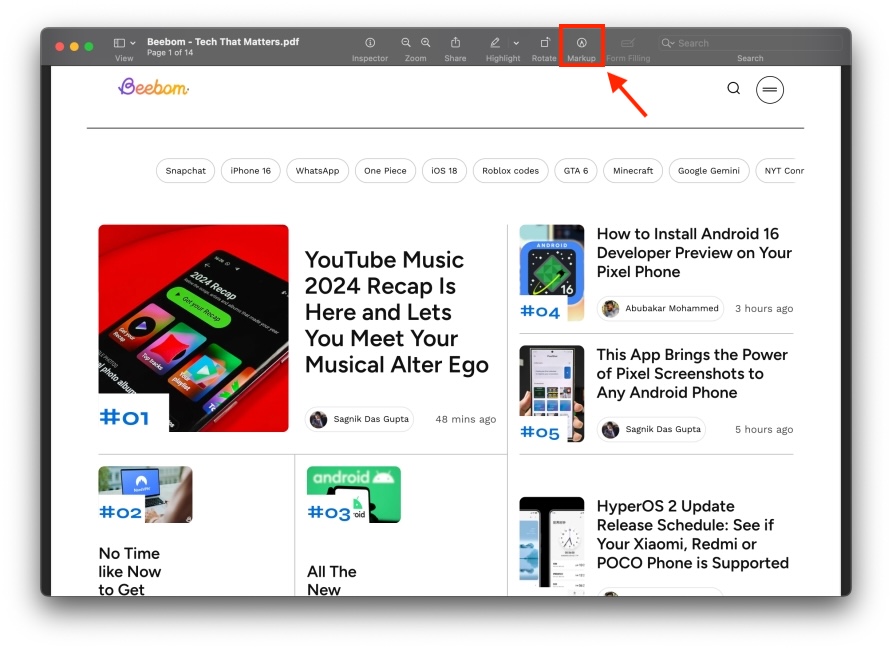Click the Form Filling toolbar icon
The height and width of the screenshot is (650, 892).
[628, 43]
